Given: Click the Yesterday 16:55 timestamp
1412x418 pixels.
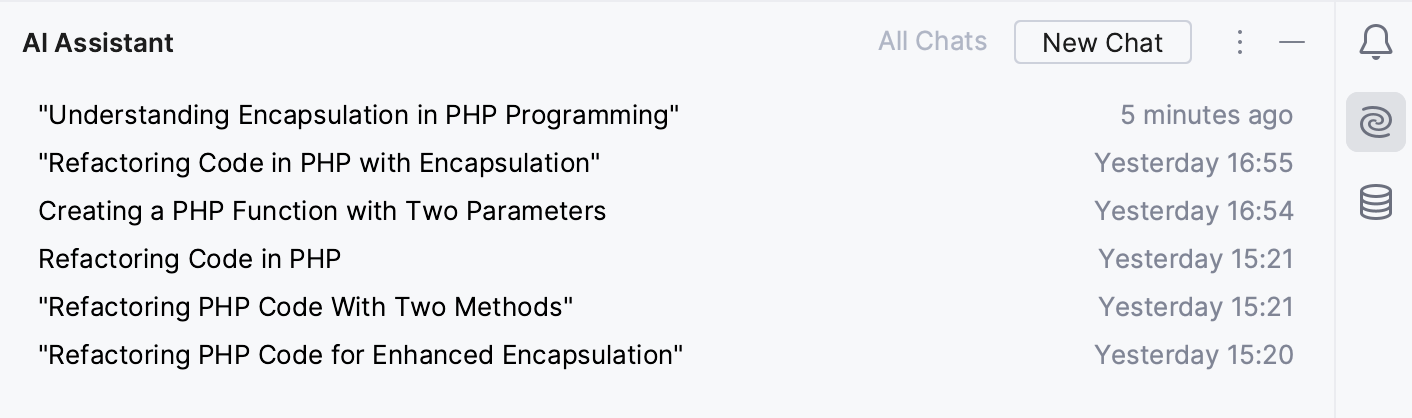Looking at the screenshot, I should [1194, 163].
